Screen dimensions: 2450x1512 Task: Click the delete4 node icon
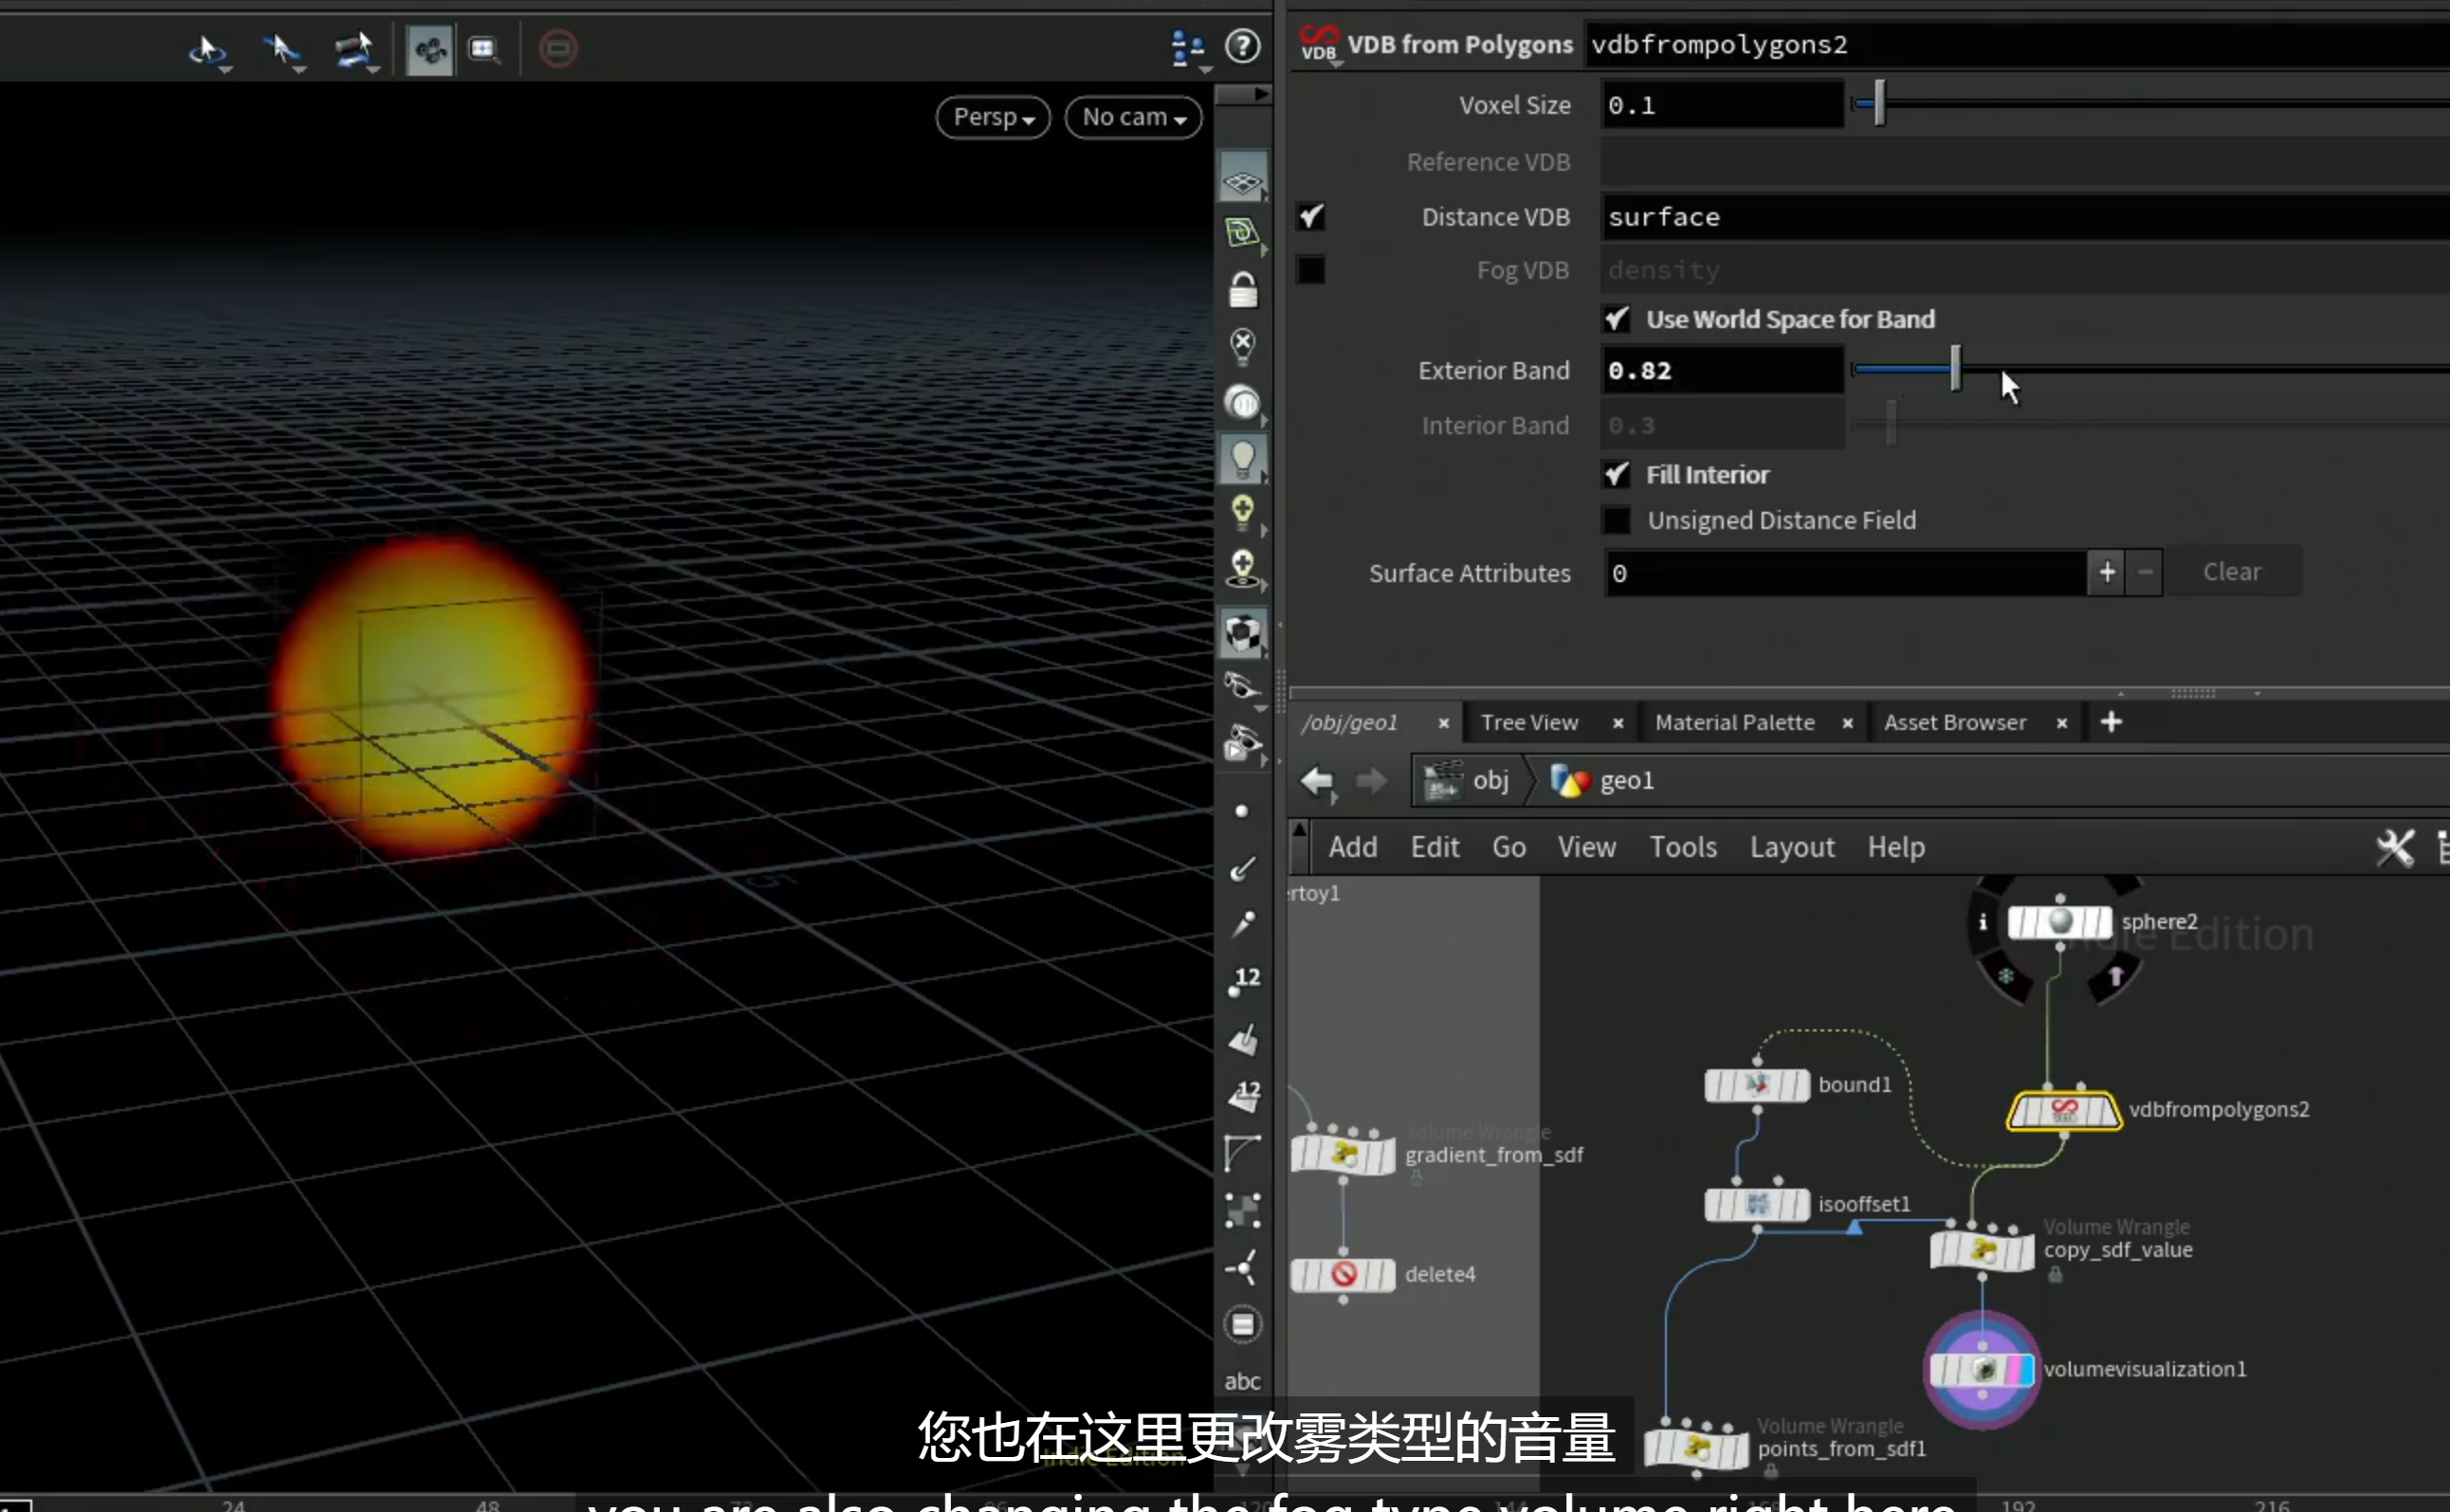[1343, 1274]
